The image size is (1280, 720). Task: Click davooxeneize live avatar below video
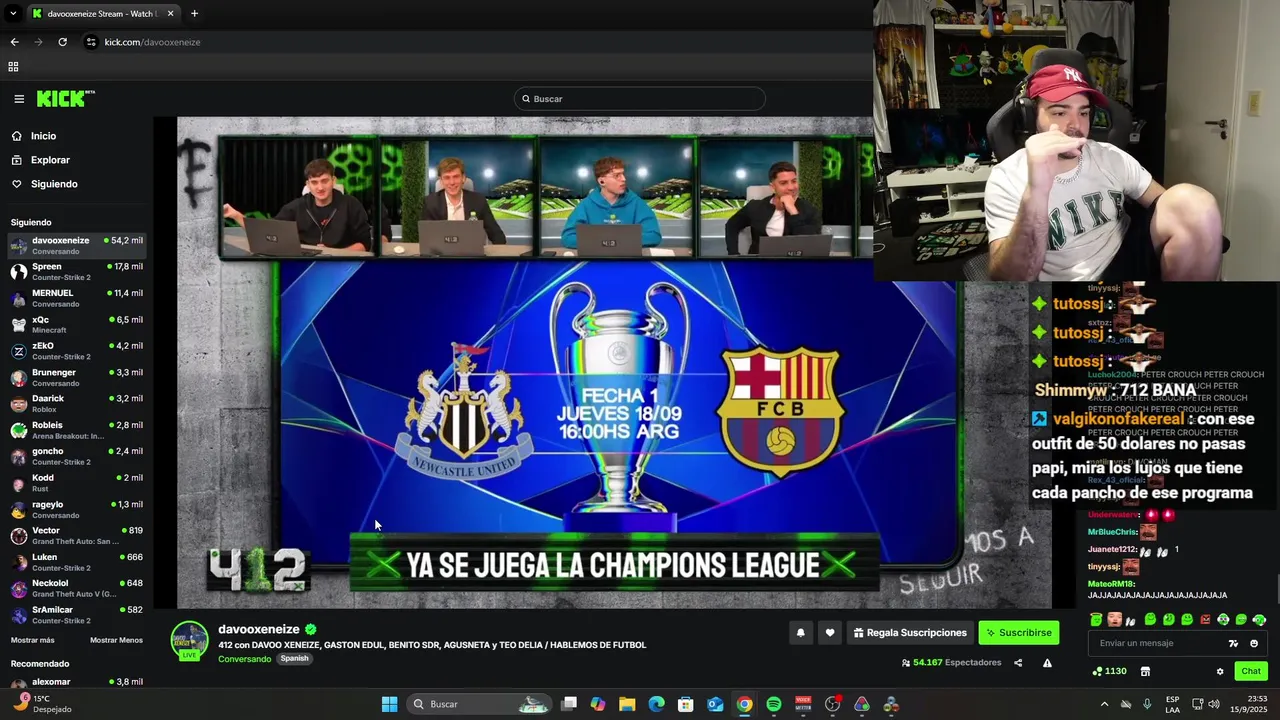(189, 641)
